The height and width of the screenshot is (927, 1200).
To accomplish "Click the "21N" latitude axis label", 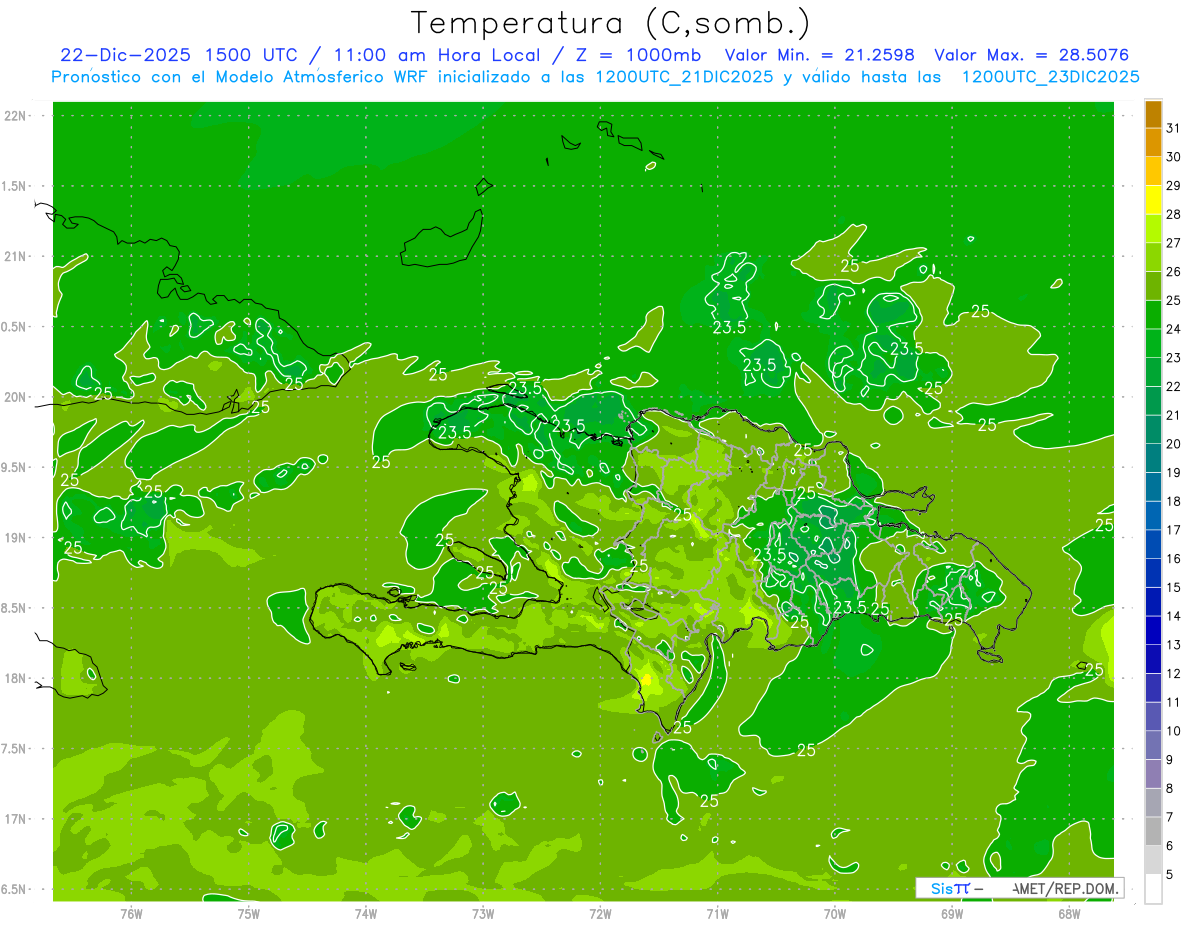I will (16, 256).
